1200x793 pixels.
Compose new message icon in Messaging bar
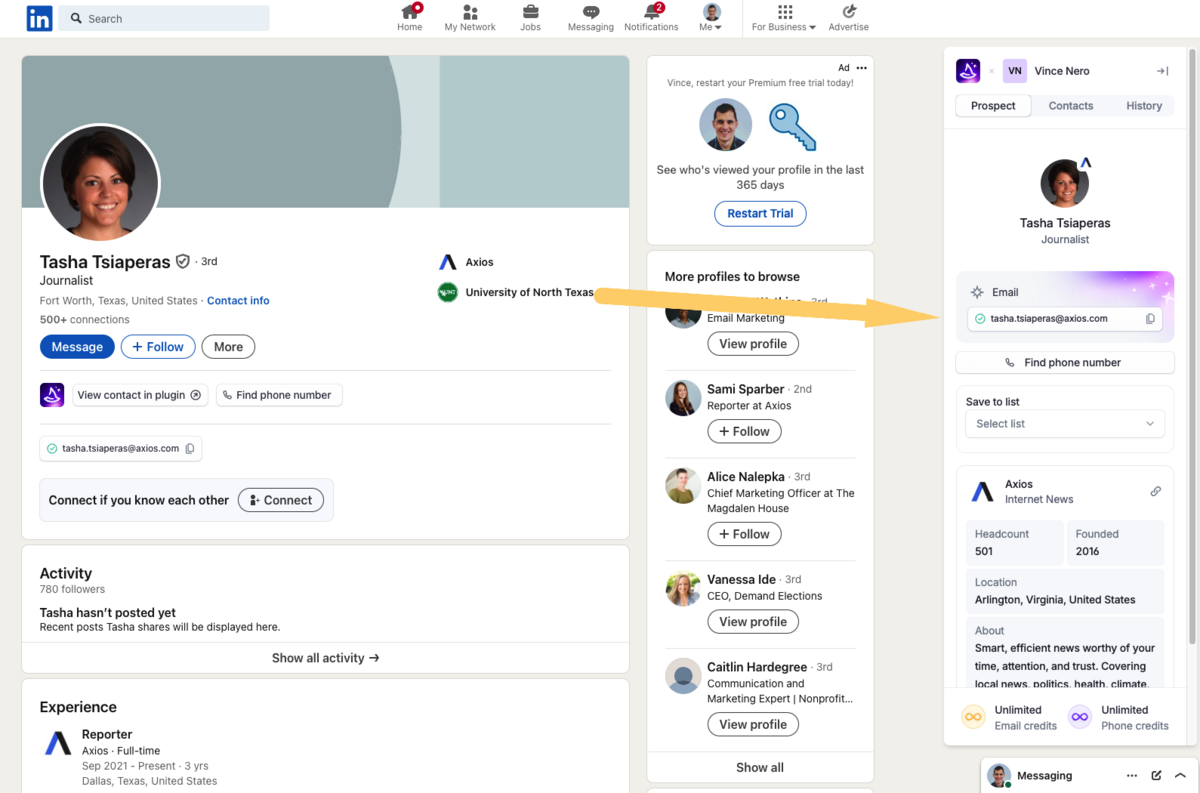click(1156, 776)
